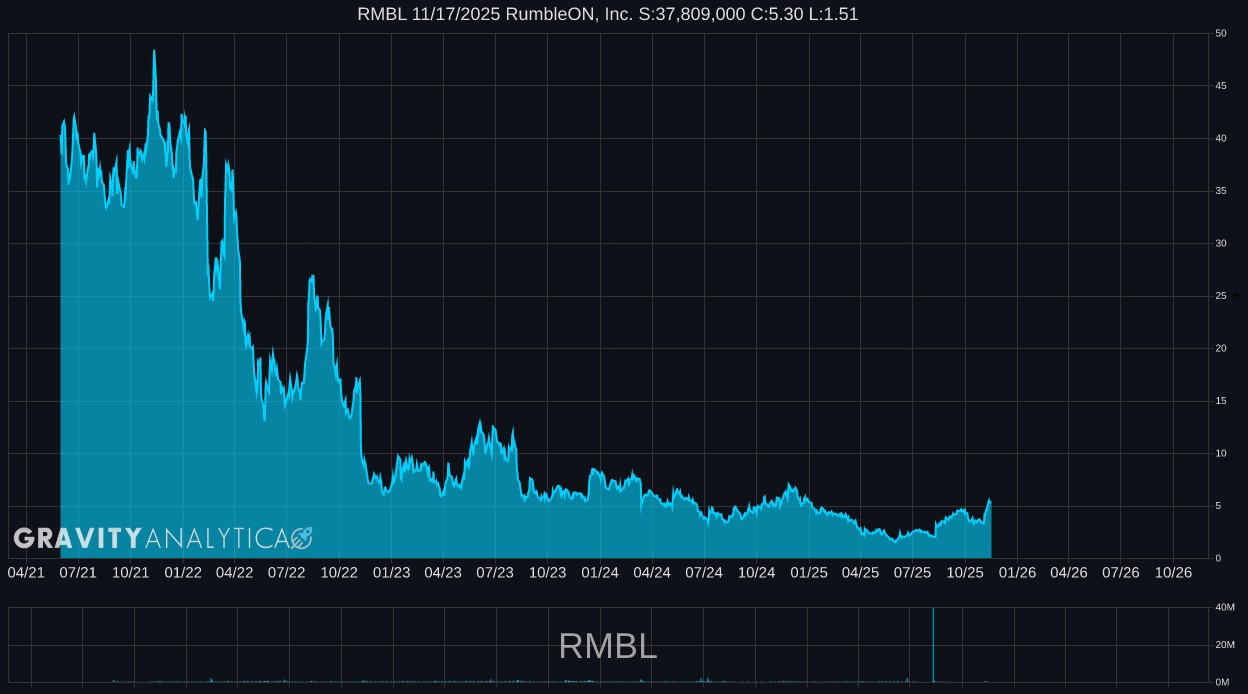Image resolution: width=1248 pixels, height=694 pixels.
Task: Click the 0M volume axis label
Action: pos(1222,682)
